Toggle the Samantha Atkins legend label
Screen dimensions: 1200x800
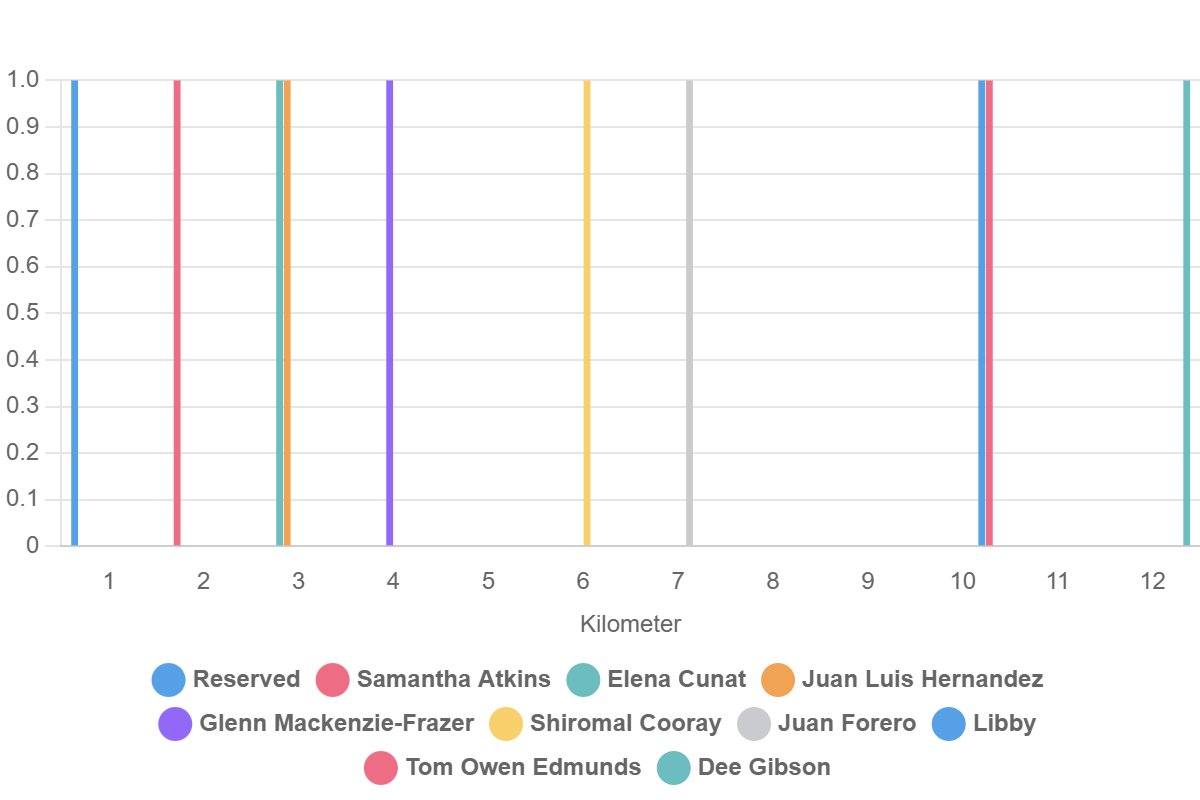point(453,680)
